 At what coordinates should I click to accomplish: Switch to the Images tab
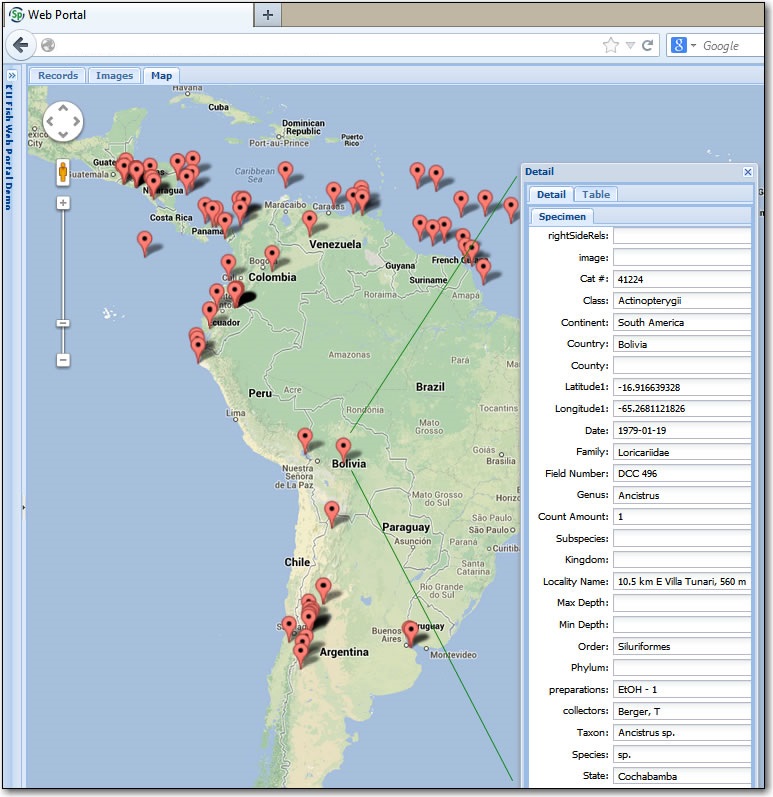coord(114,76)
